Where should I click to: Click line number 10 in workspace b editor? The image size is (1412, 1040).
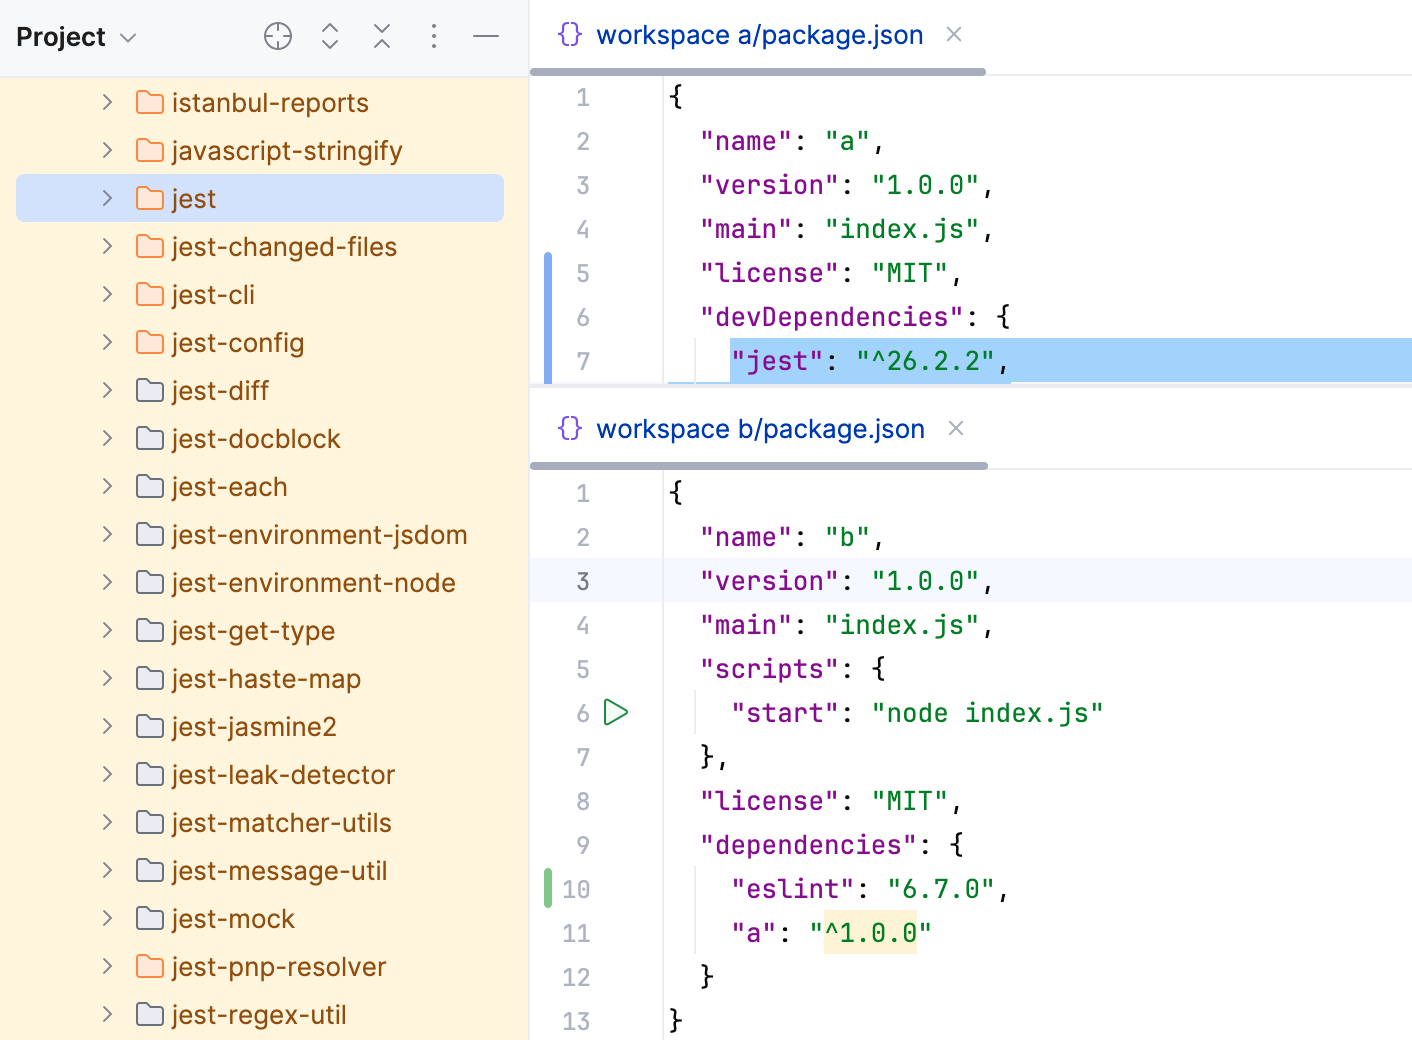[576, 889]
